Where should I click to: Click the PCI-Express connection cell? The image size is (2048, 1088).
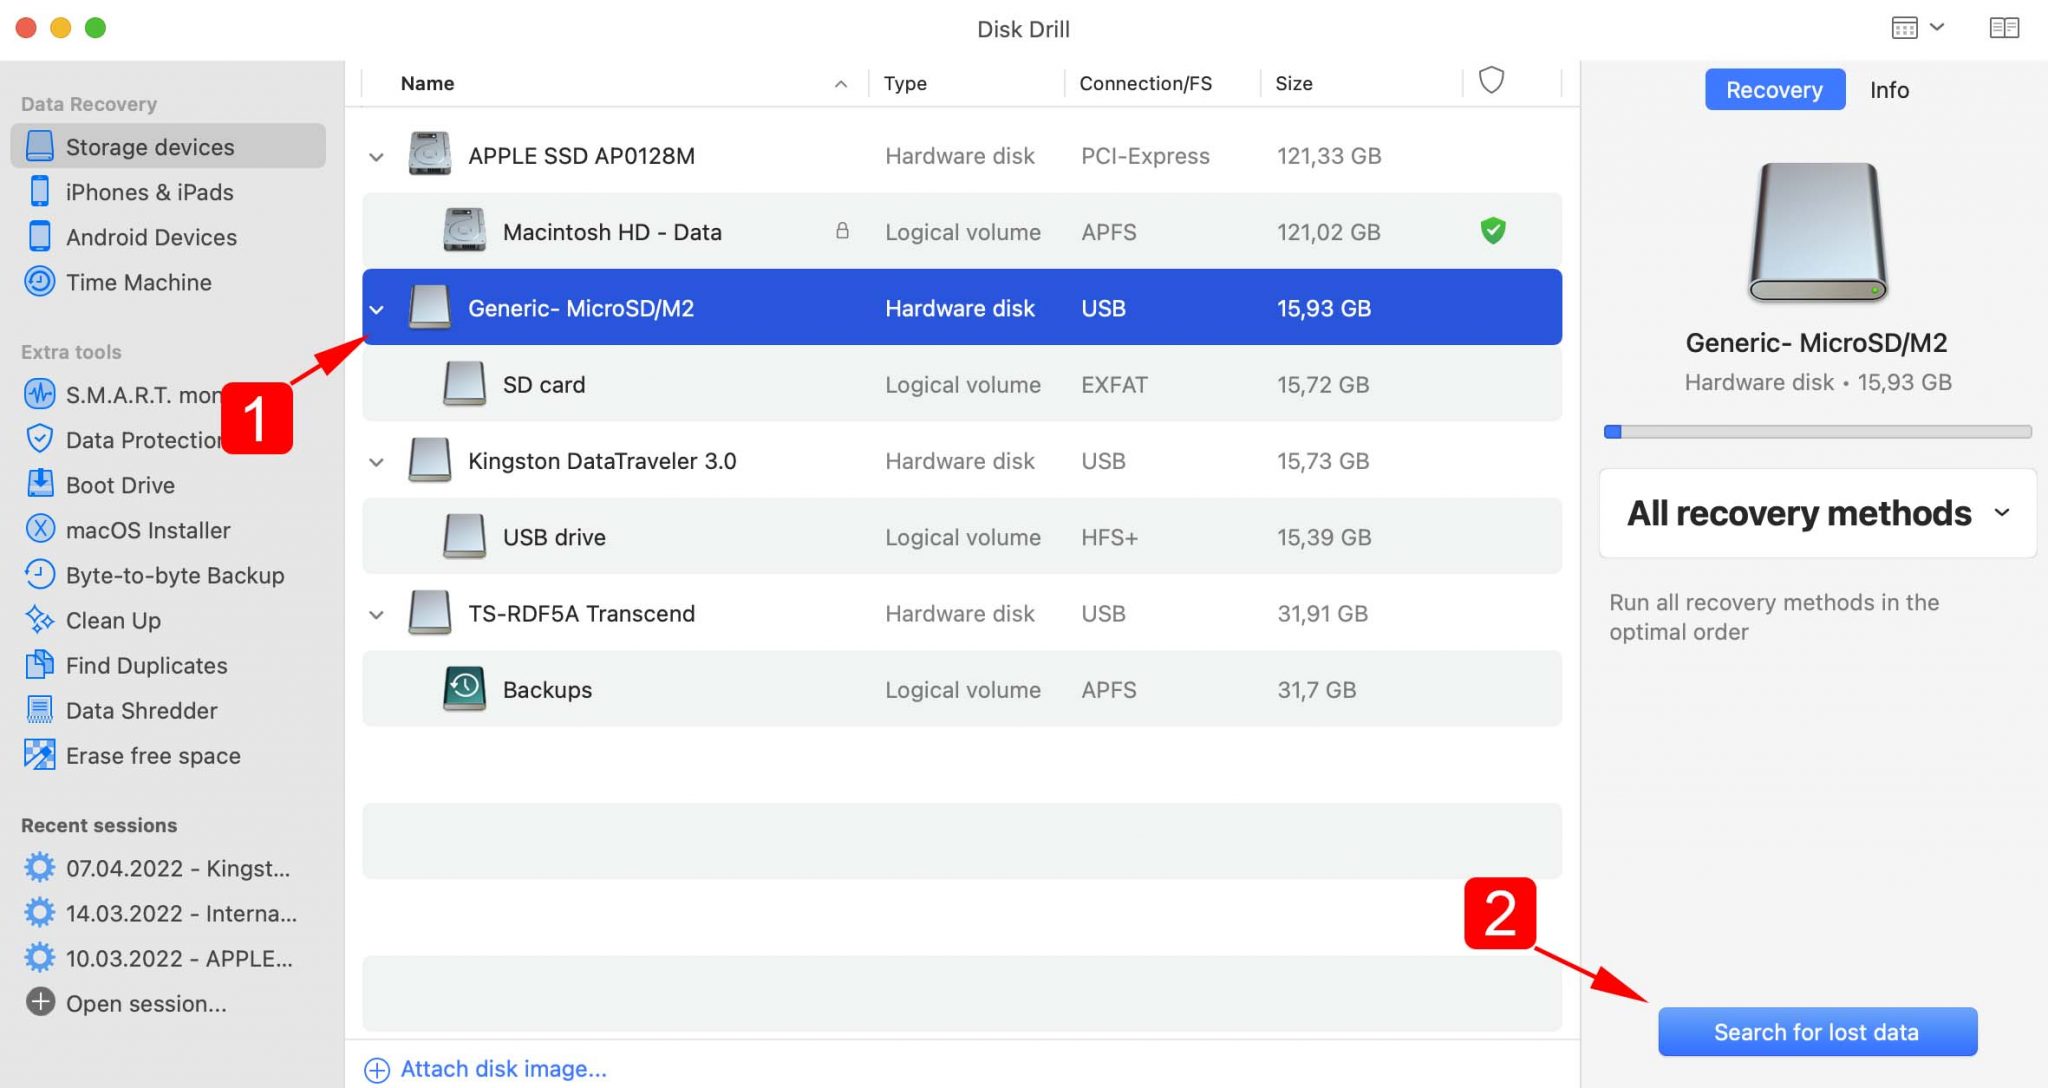(1145, 156)
